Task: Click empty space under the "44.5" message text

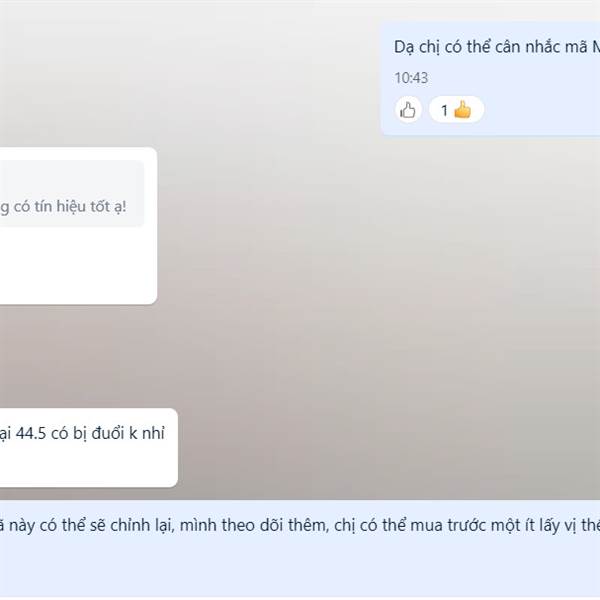Action: coord(86,465)
